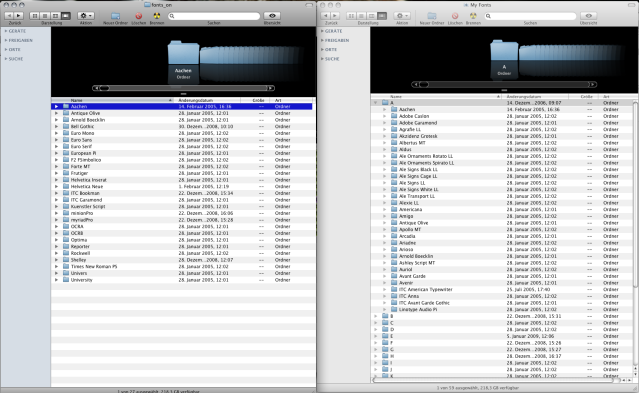Viewport: 639px width, 393px height.
Task: Select 'Times New Roman PS' row in fonts_on
Action: click(x=182, y=267)
